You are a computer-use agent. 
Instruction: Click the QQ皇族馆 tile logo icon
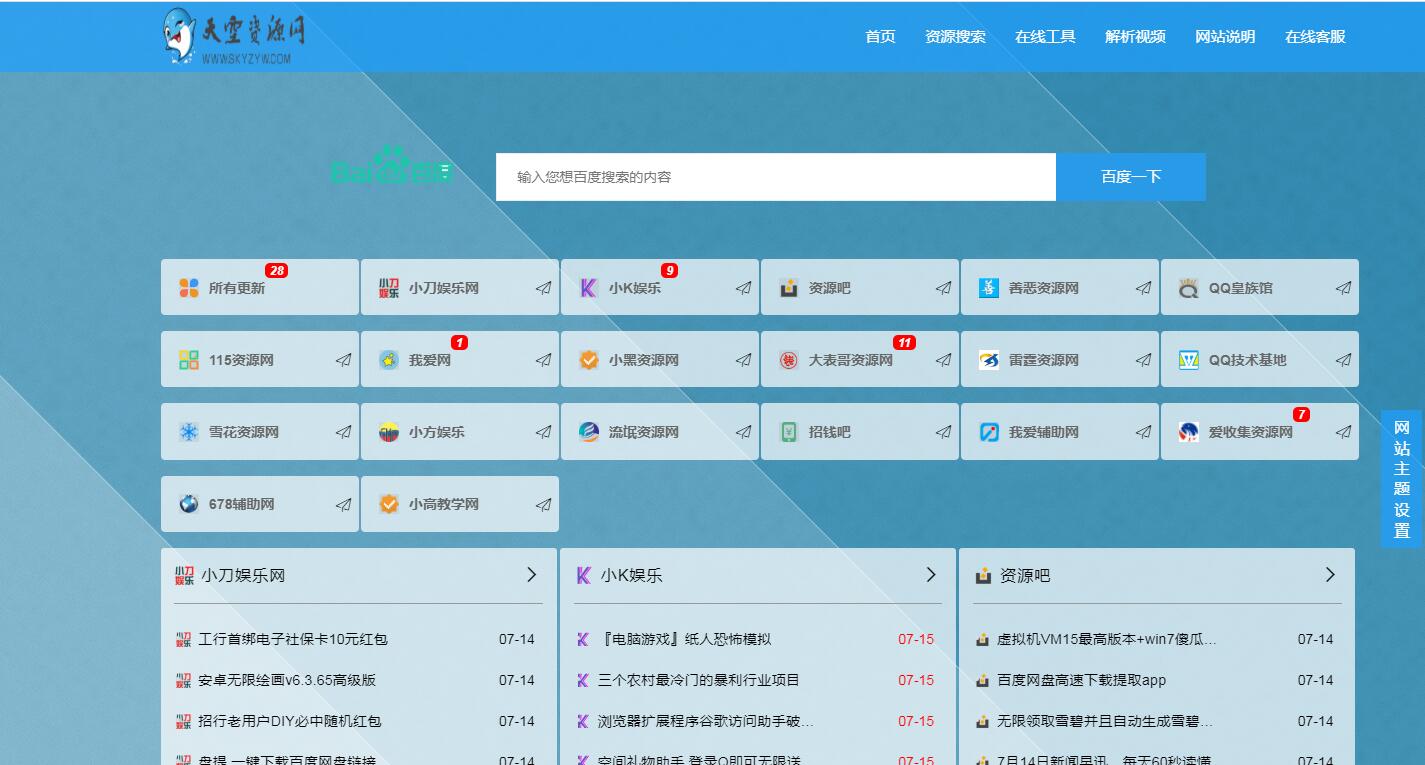pyautogui.click(x=1189, y=288)
